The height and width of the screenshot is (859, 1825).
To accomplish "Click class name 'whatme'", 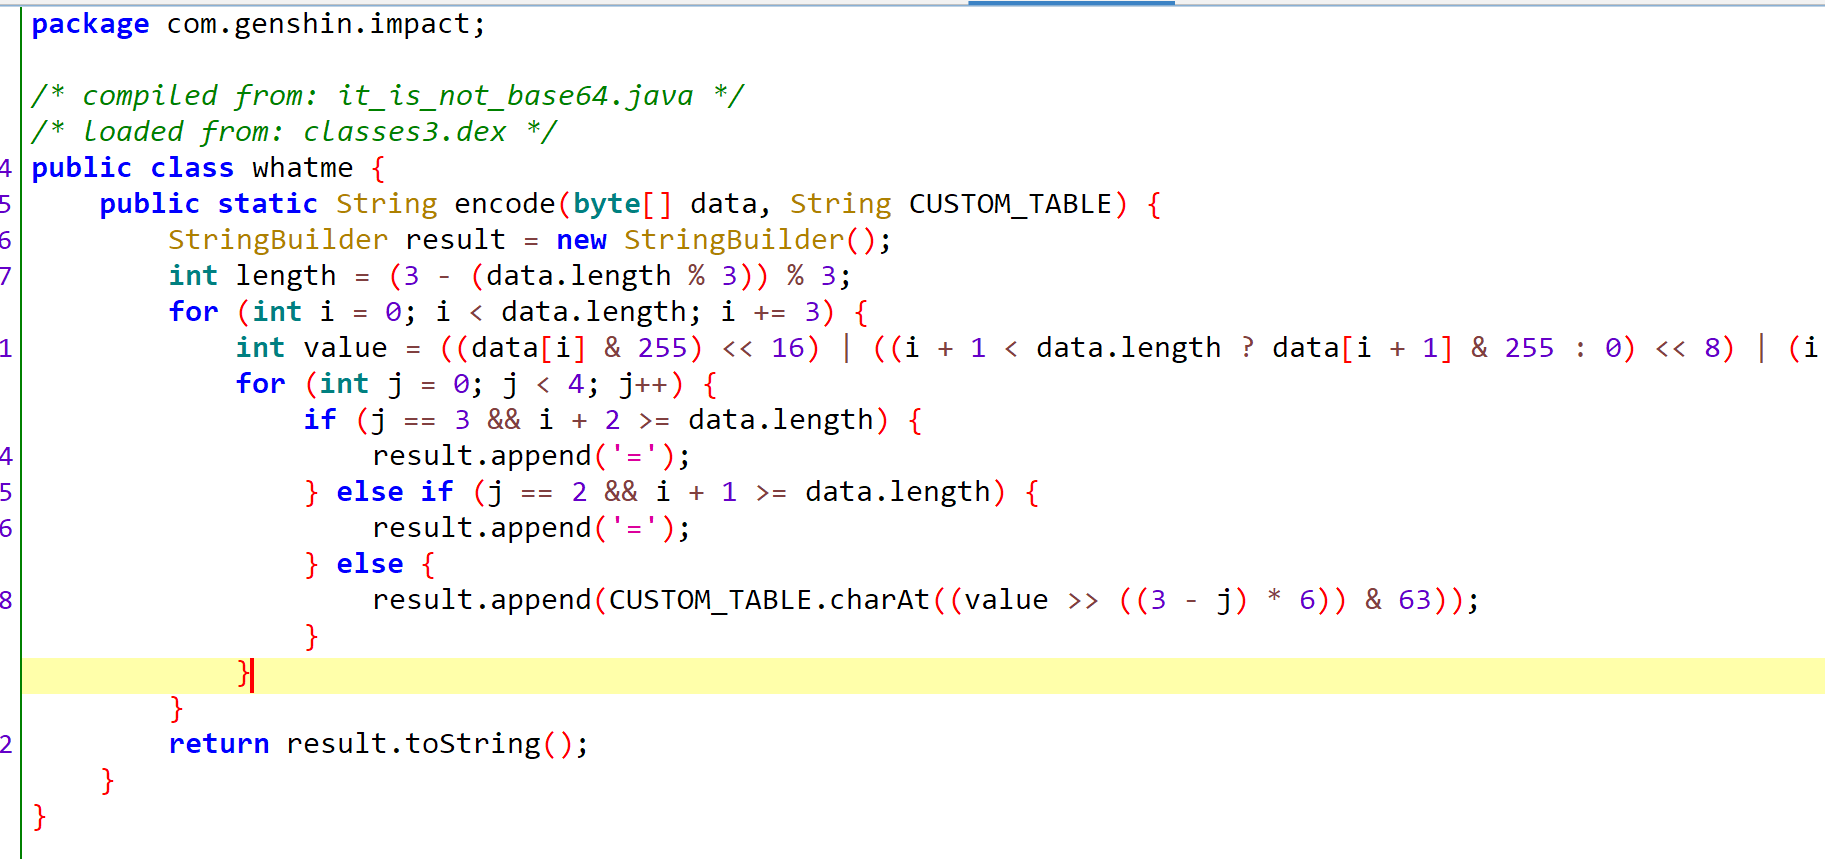I will (x=302, y=168).
